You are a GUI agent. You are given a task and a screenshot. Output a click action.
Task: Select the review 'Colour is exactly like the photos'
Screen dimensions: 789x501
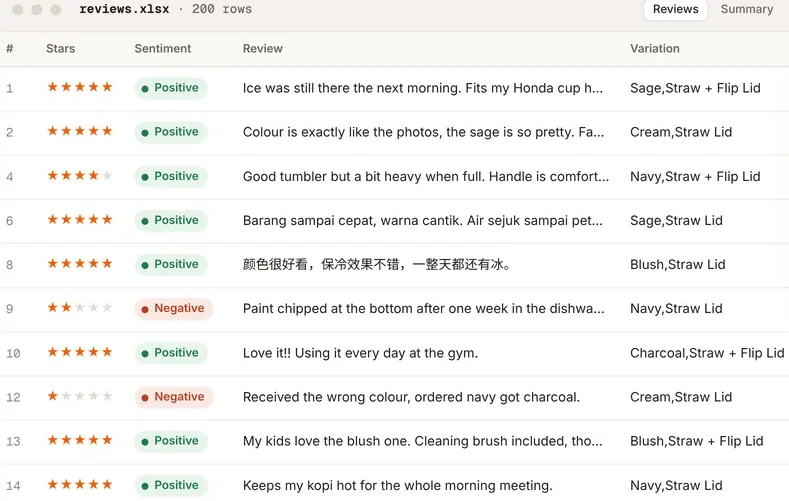[x=423, y=132]
